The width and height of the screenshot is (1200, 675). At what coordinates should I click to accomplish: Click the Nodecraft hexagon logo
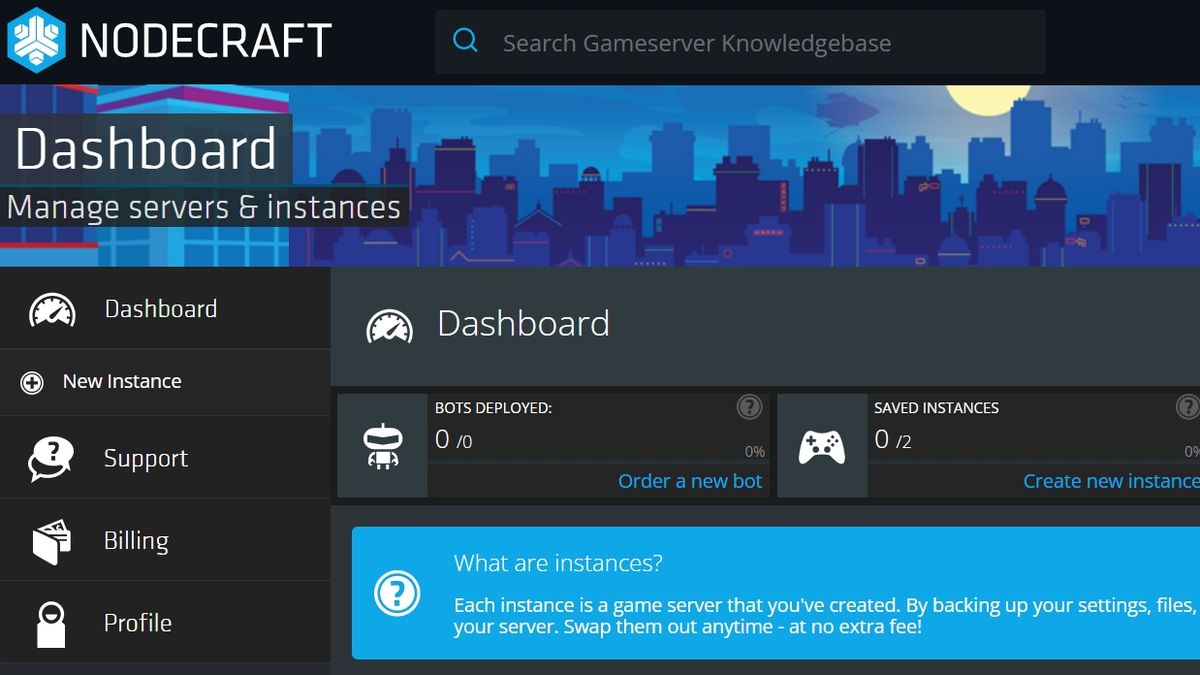click(37, 40)
